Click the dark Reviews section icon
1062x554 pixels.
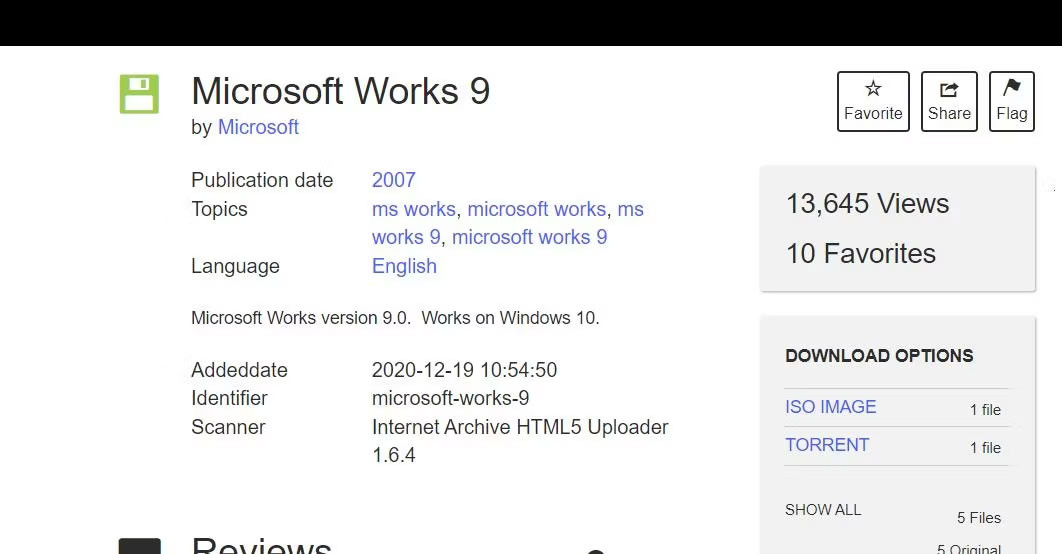click(x=139, y=546)
